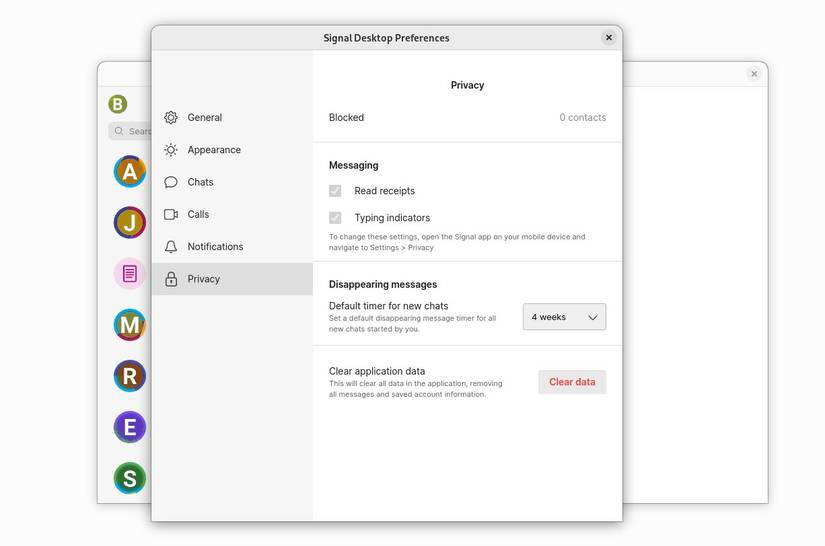The height and width of the screenshot is (546, 825).
Task: Open profile avatar B in main window
Action: click(118, 104)
